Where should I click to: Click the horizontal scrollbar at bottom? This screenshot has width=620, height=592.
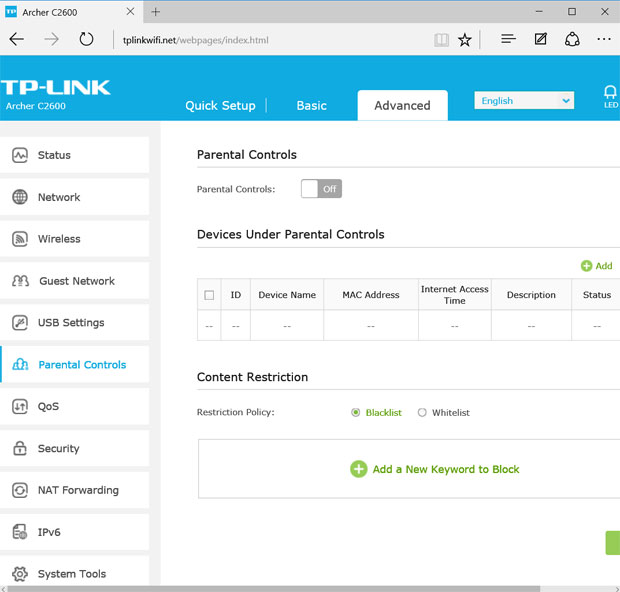(x=274, y=589)
